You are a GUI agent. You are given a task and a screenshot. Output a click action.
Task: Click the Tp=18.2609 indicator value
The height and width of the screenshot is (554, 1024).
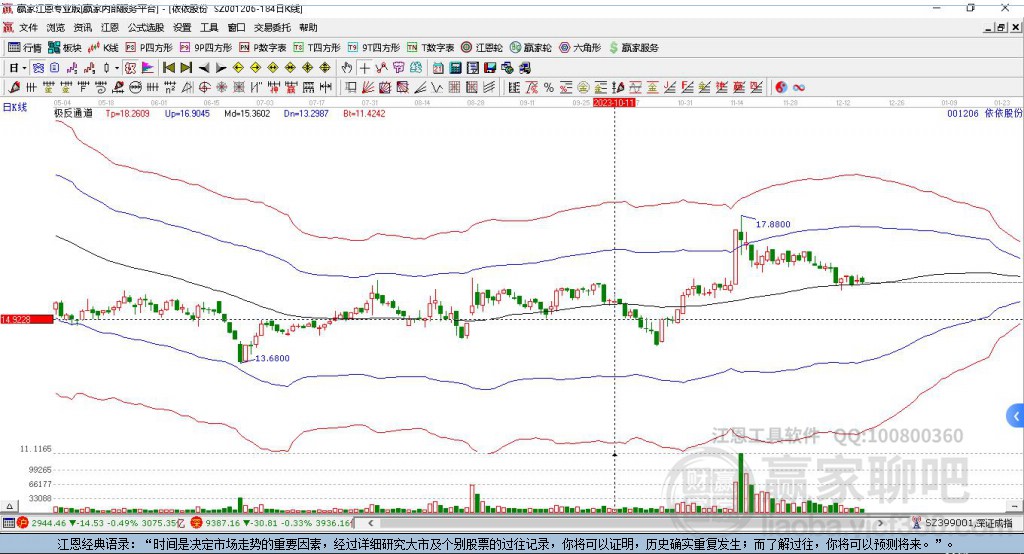127,114
